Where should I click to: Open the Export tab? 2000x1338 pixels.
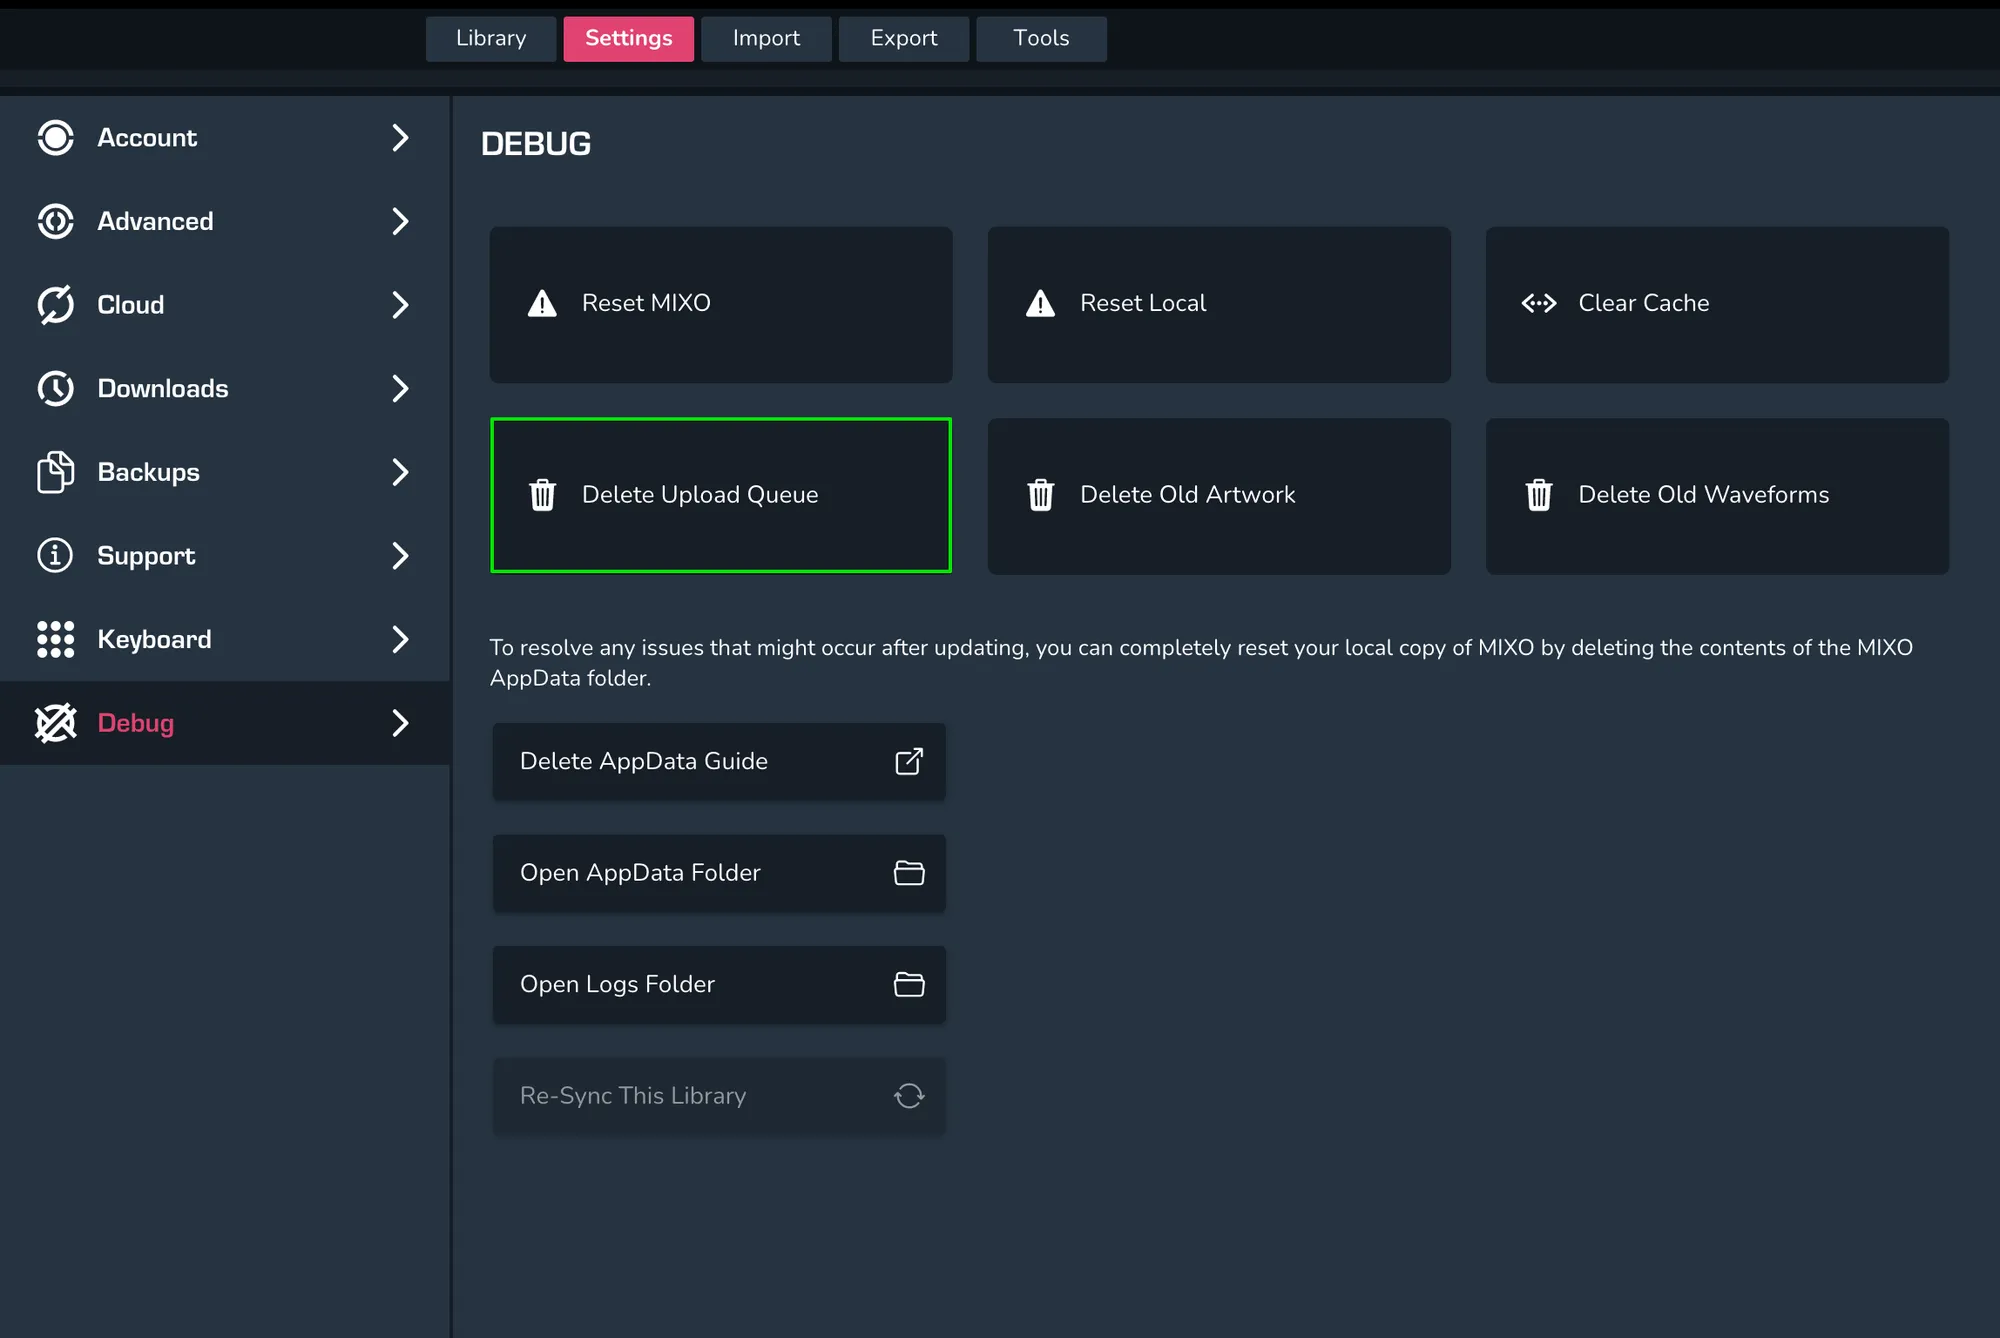pyautogui.click(x=903, y=39)
